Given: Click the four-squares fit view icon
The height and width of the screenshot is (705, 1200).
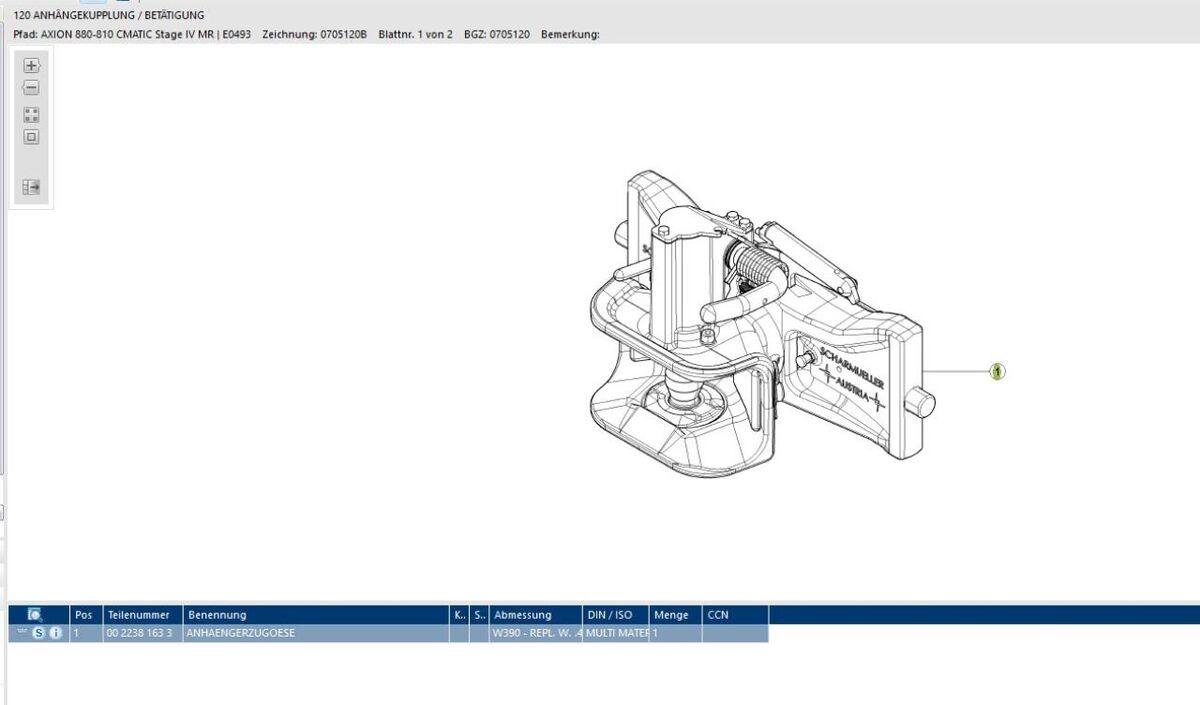Looking at the screenshot, I should (x=31, y=115).
